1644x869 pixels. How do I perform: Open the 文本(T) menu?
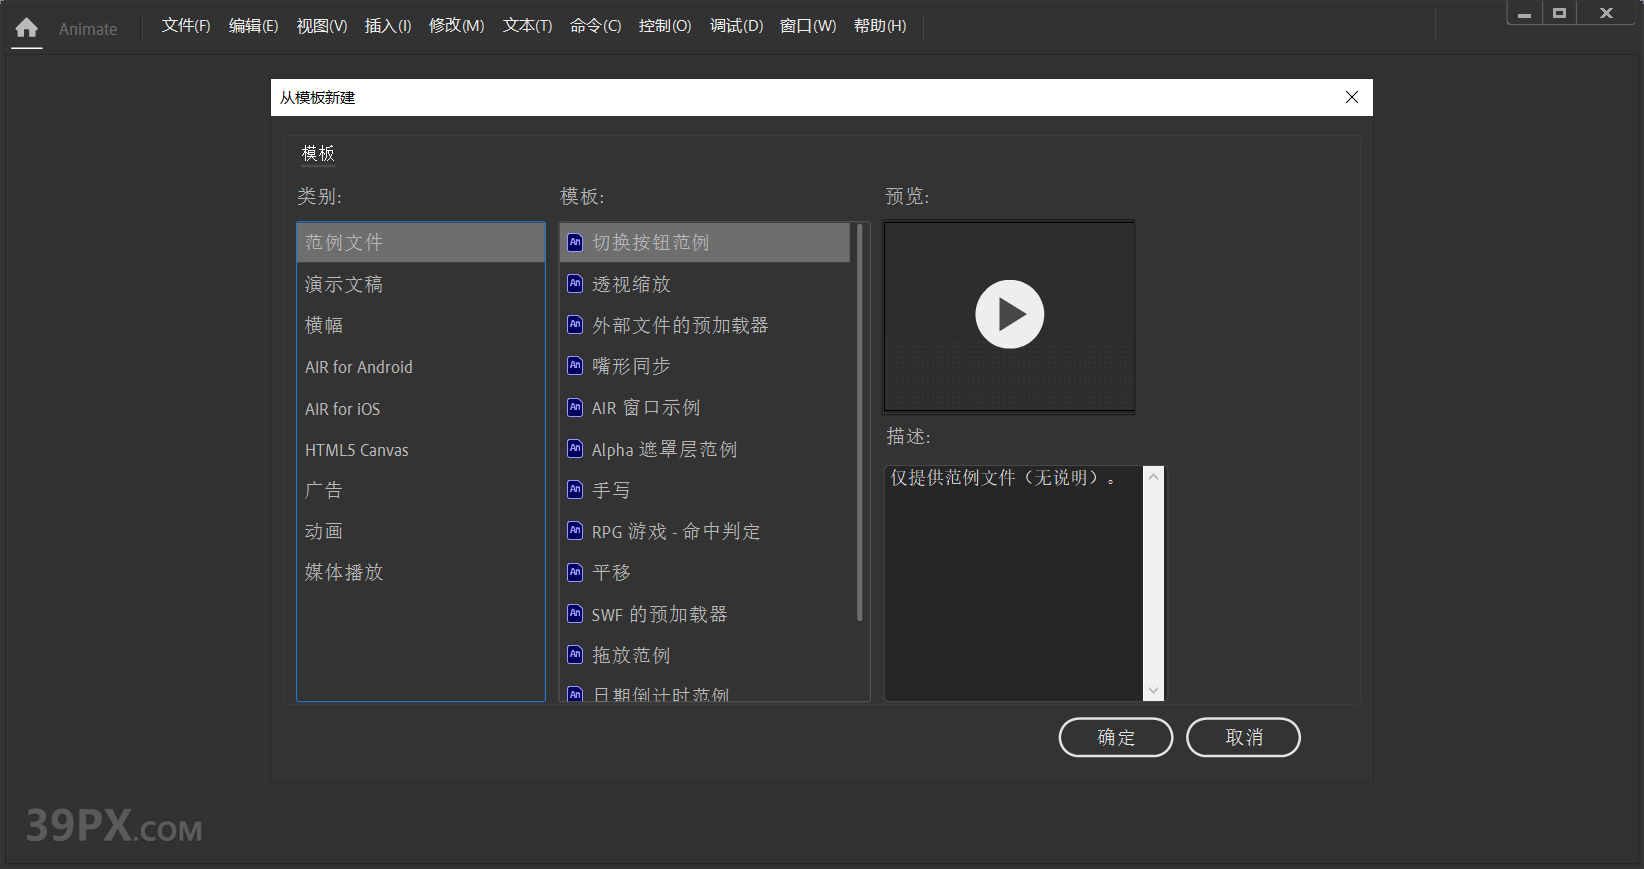pos(527,26)
